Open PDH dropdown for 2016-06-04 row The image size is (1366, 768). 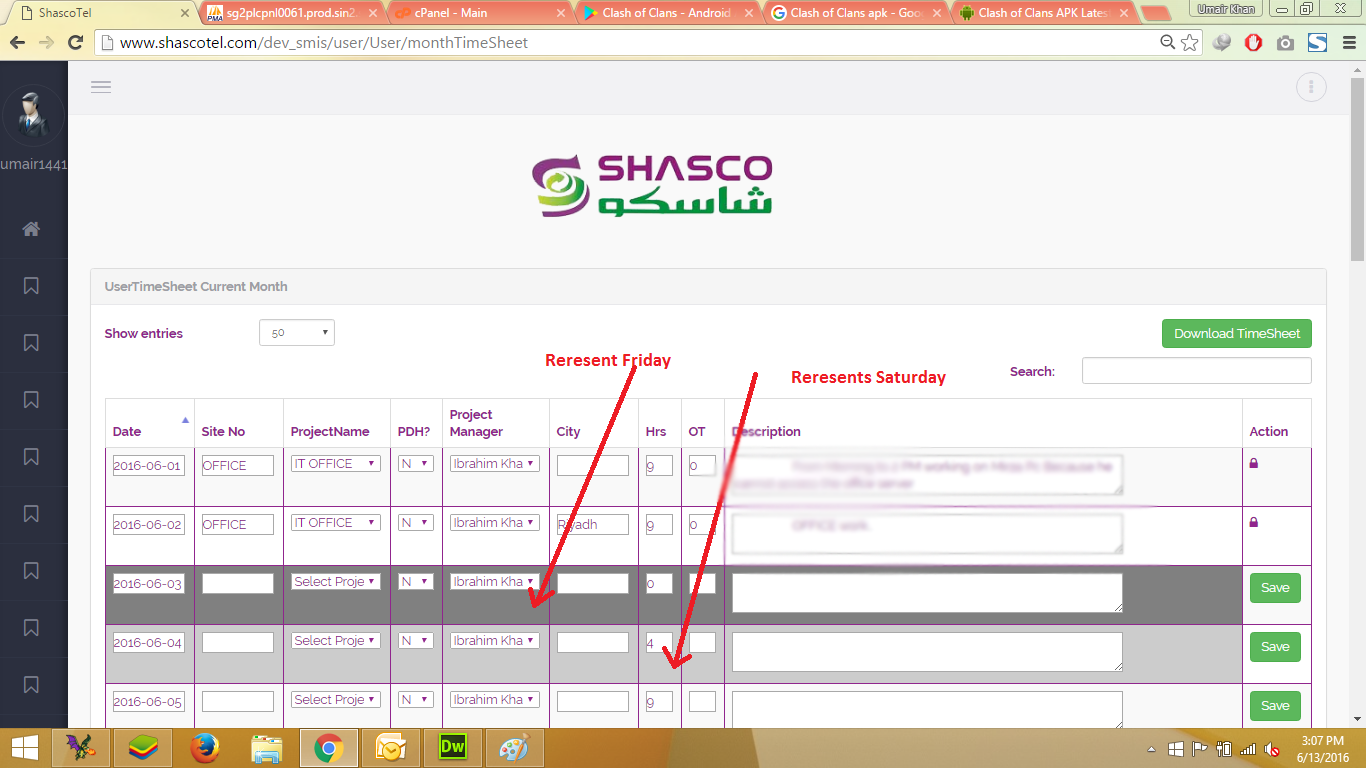point(415,641)
